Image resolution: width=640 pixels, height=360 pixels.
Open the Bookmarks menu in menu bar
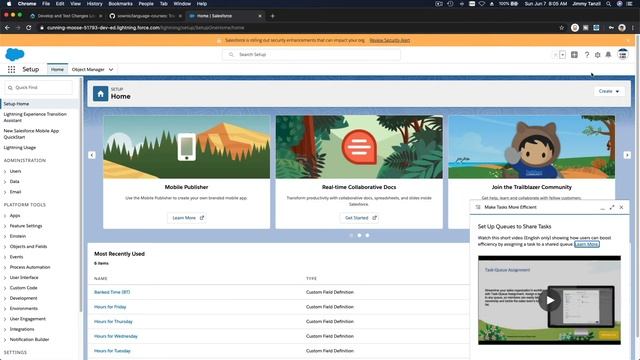(x=120, y=4)
